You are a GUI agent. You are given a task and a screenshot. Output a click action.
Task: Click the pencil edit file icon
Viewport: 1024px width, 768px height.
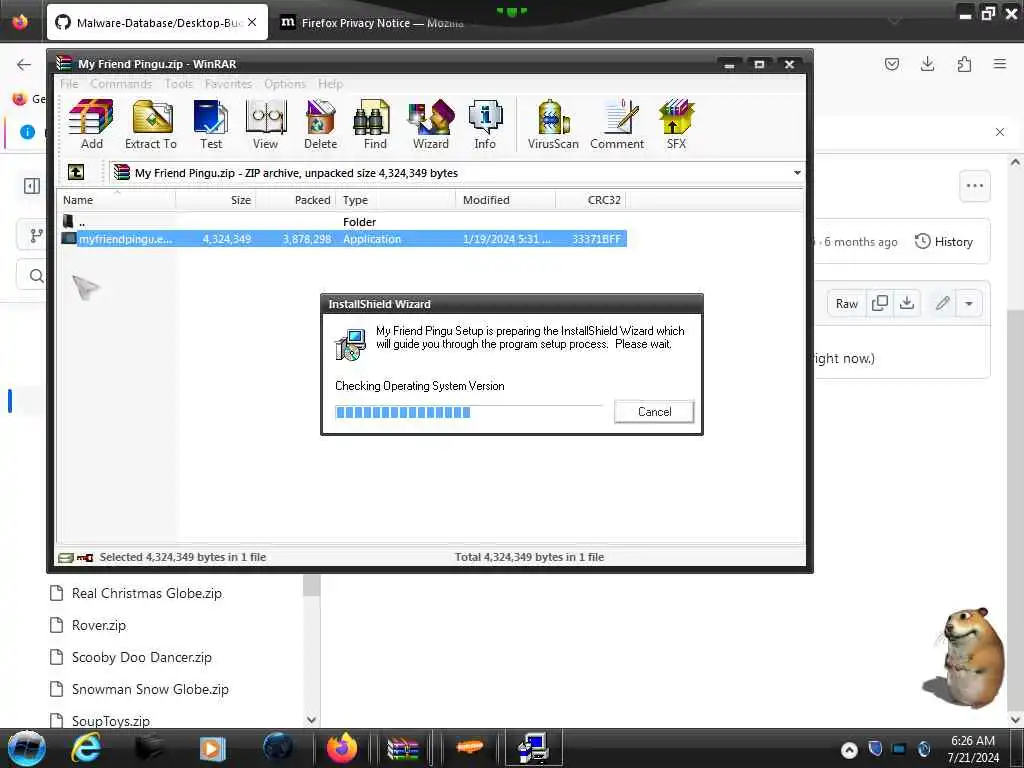[x=942, y=303]
